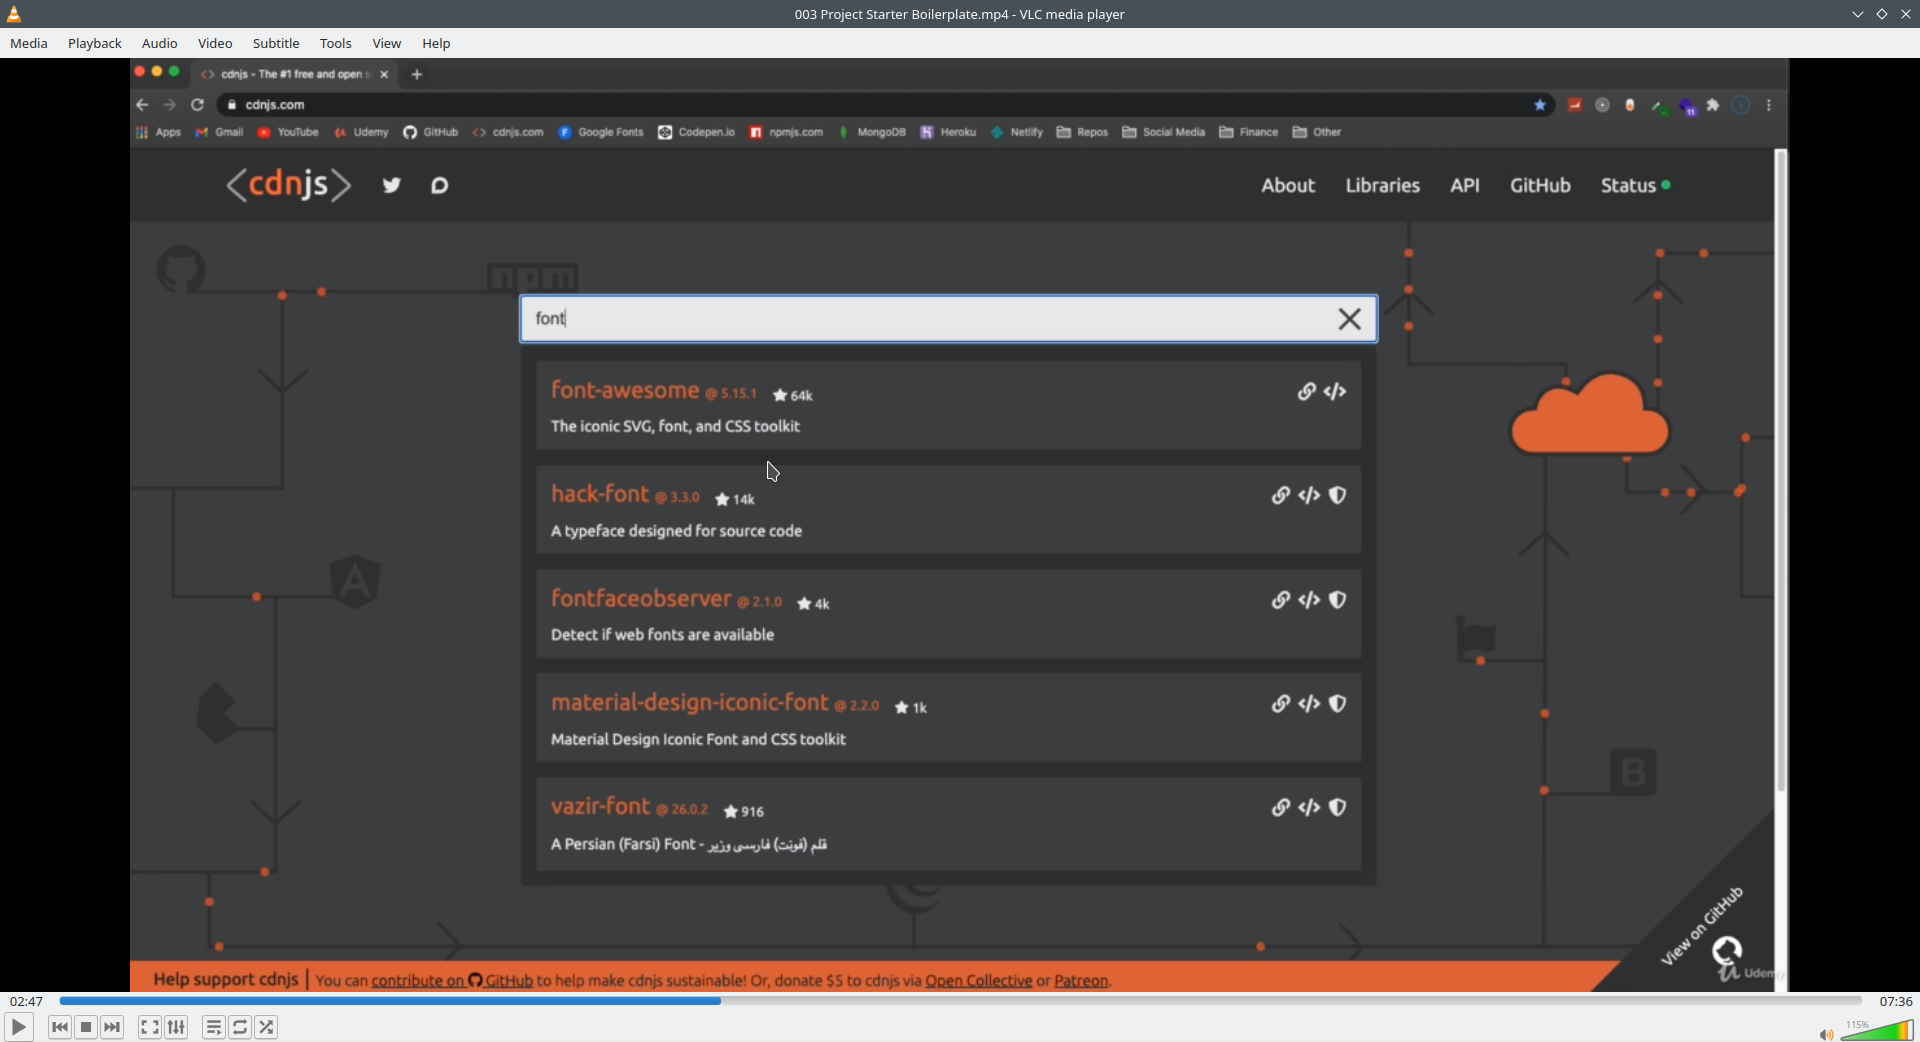1920x1042 pixels.
Task: Open the Google Fonts bookmark
Action: [601, 132]
